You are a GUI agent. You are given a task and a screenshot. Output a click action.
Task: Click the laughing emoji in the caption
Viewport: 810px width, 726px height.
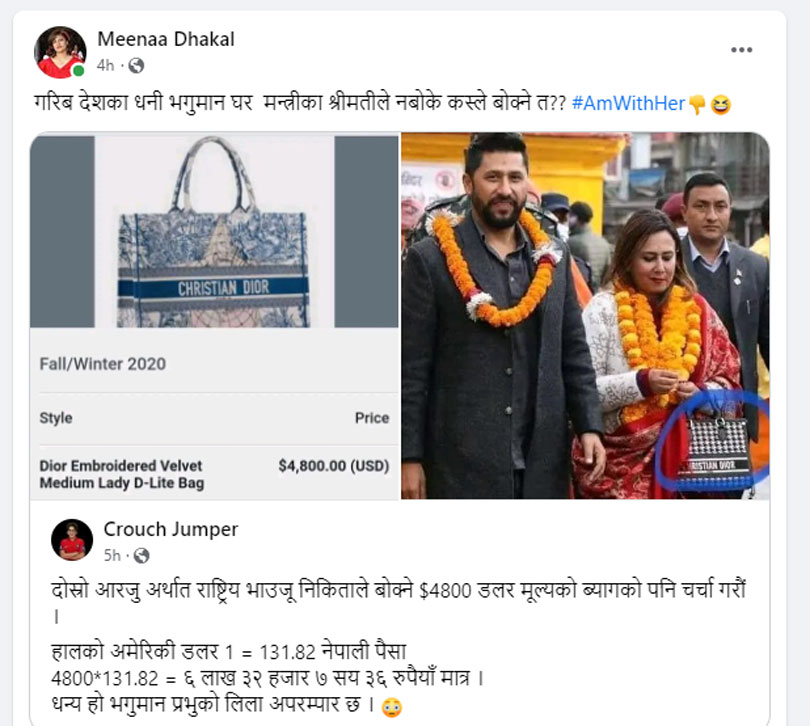point(721,105)
